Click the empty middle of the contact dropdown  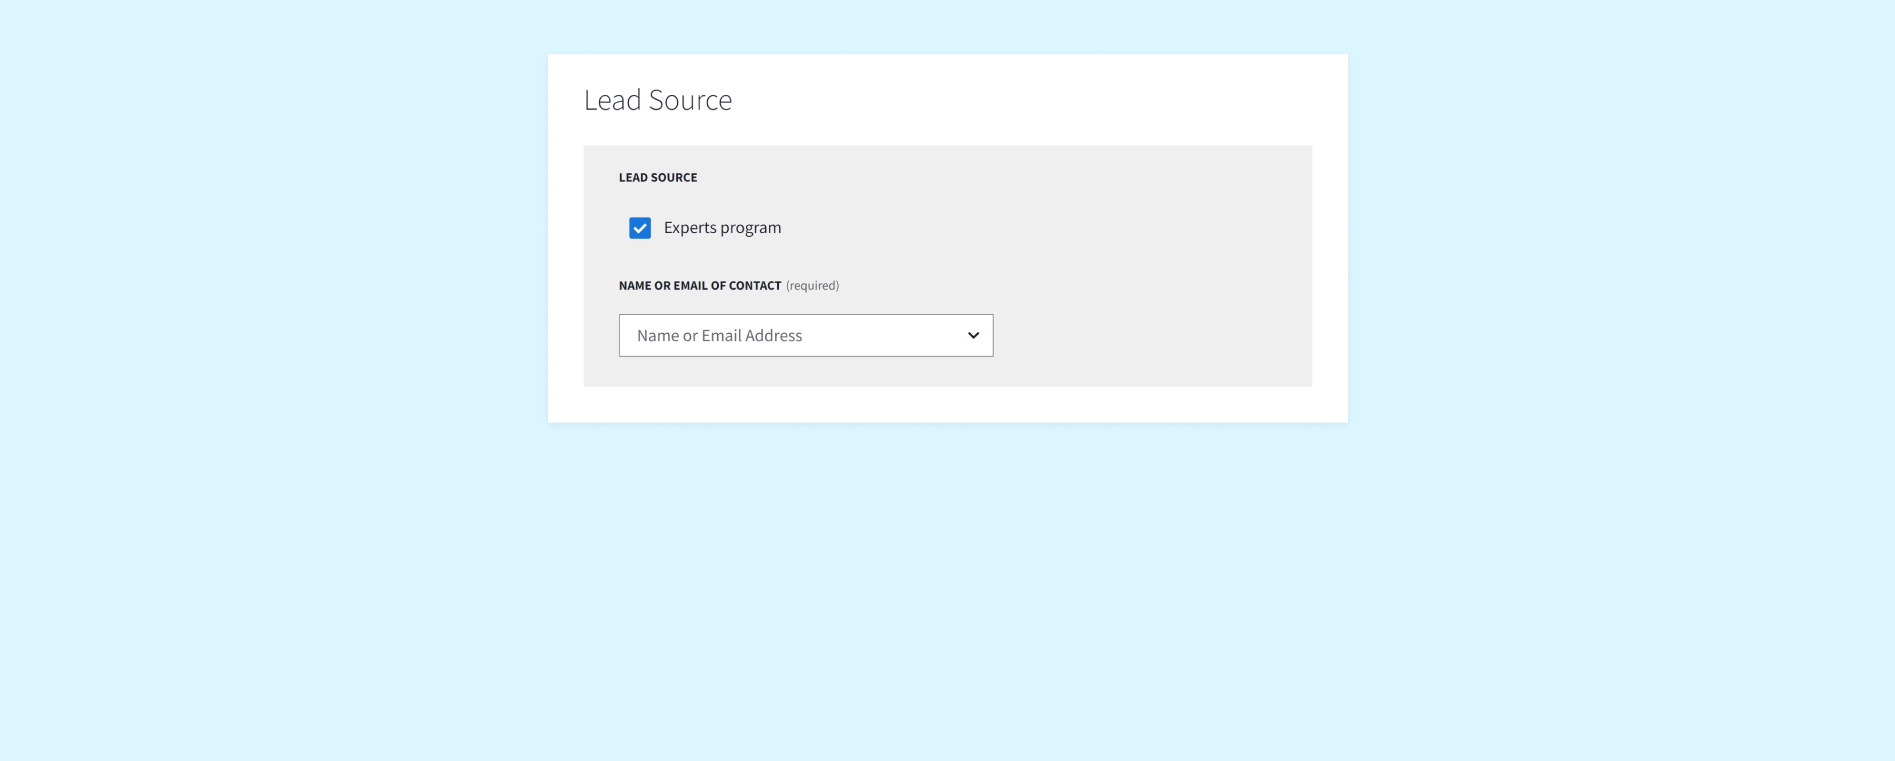tap(880, 336)
